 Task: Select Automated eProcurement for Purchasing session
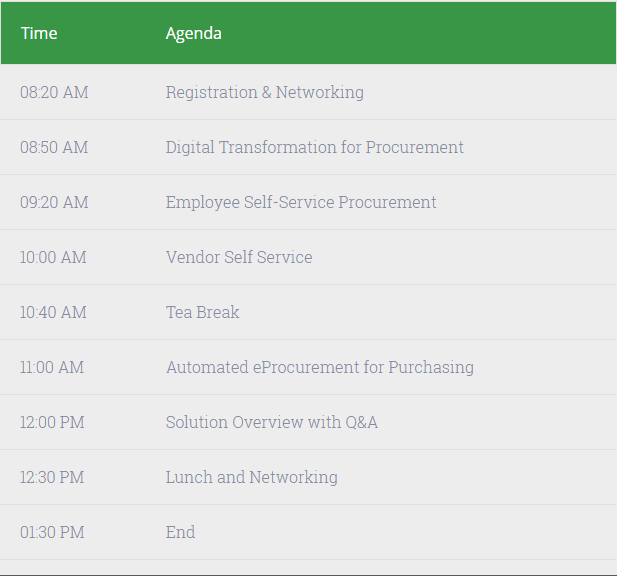coord(320,368)
